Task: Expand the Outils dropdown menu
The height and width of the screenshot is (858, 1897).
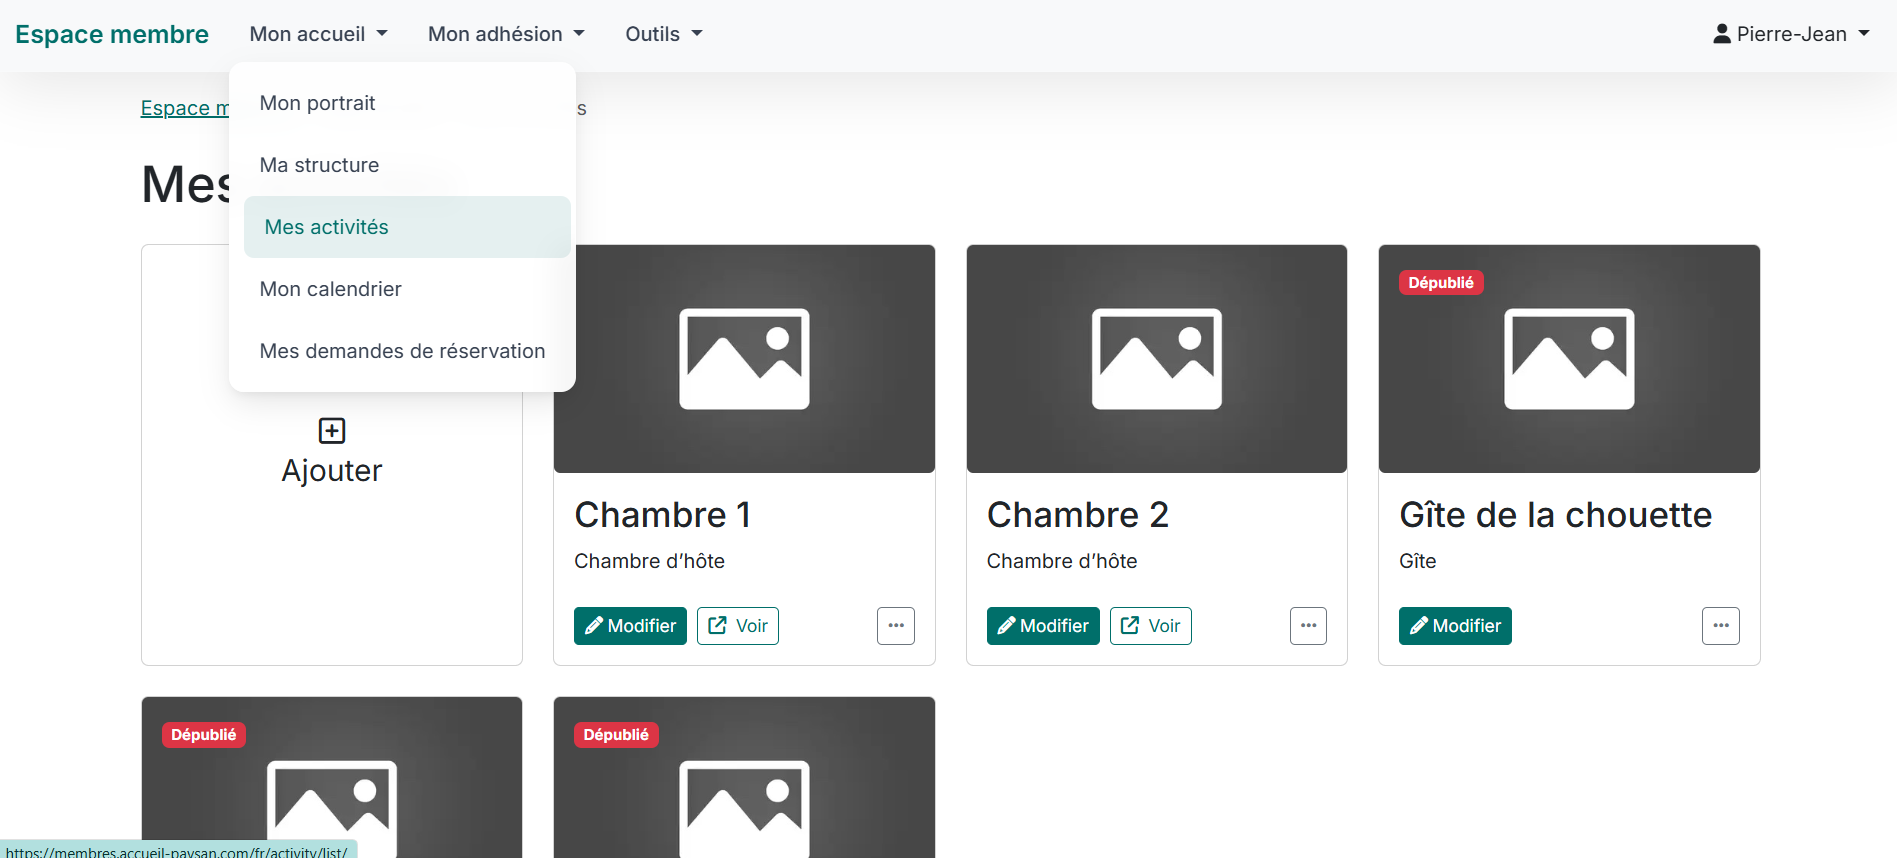Action: point(663,34)
